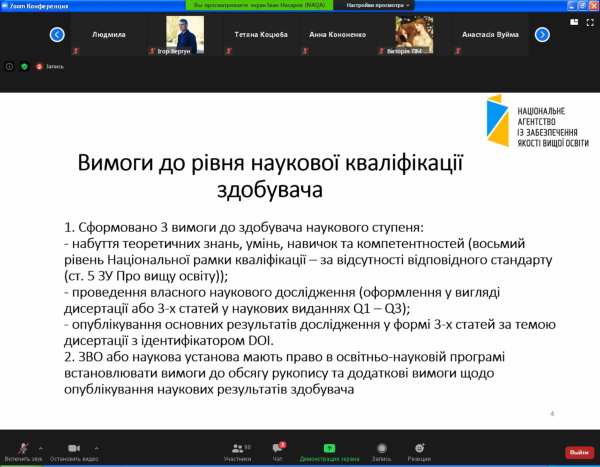Stop video using the camera button

tap(73, 449)
